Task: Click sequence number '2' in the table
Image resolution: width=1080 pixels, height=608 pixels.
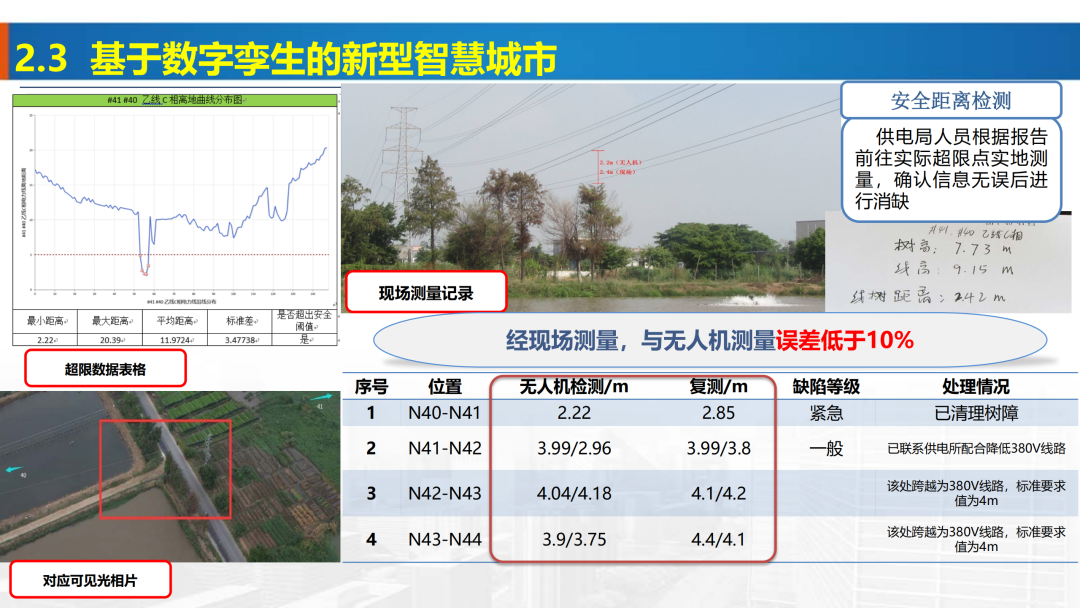Action: [x=371, y=448]
